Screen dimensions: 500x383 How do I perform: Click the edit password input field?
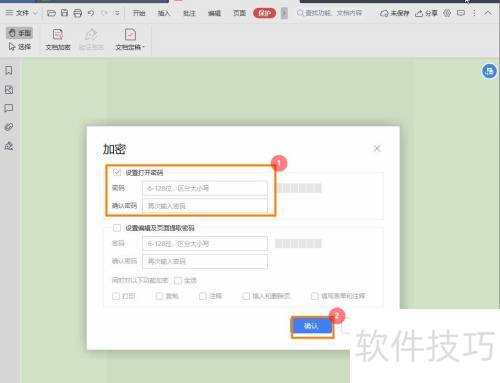point(205,244)
